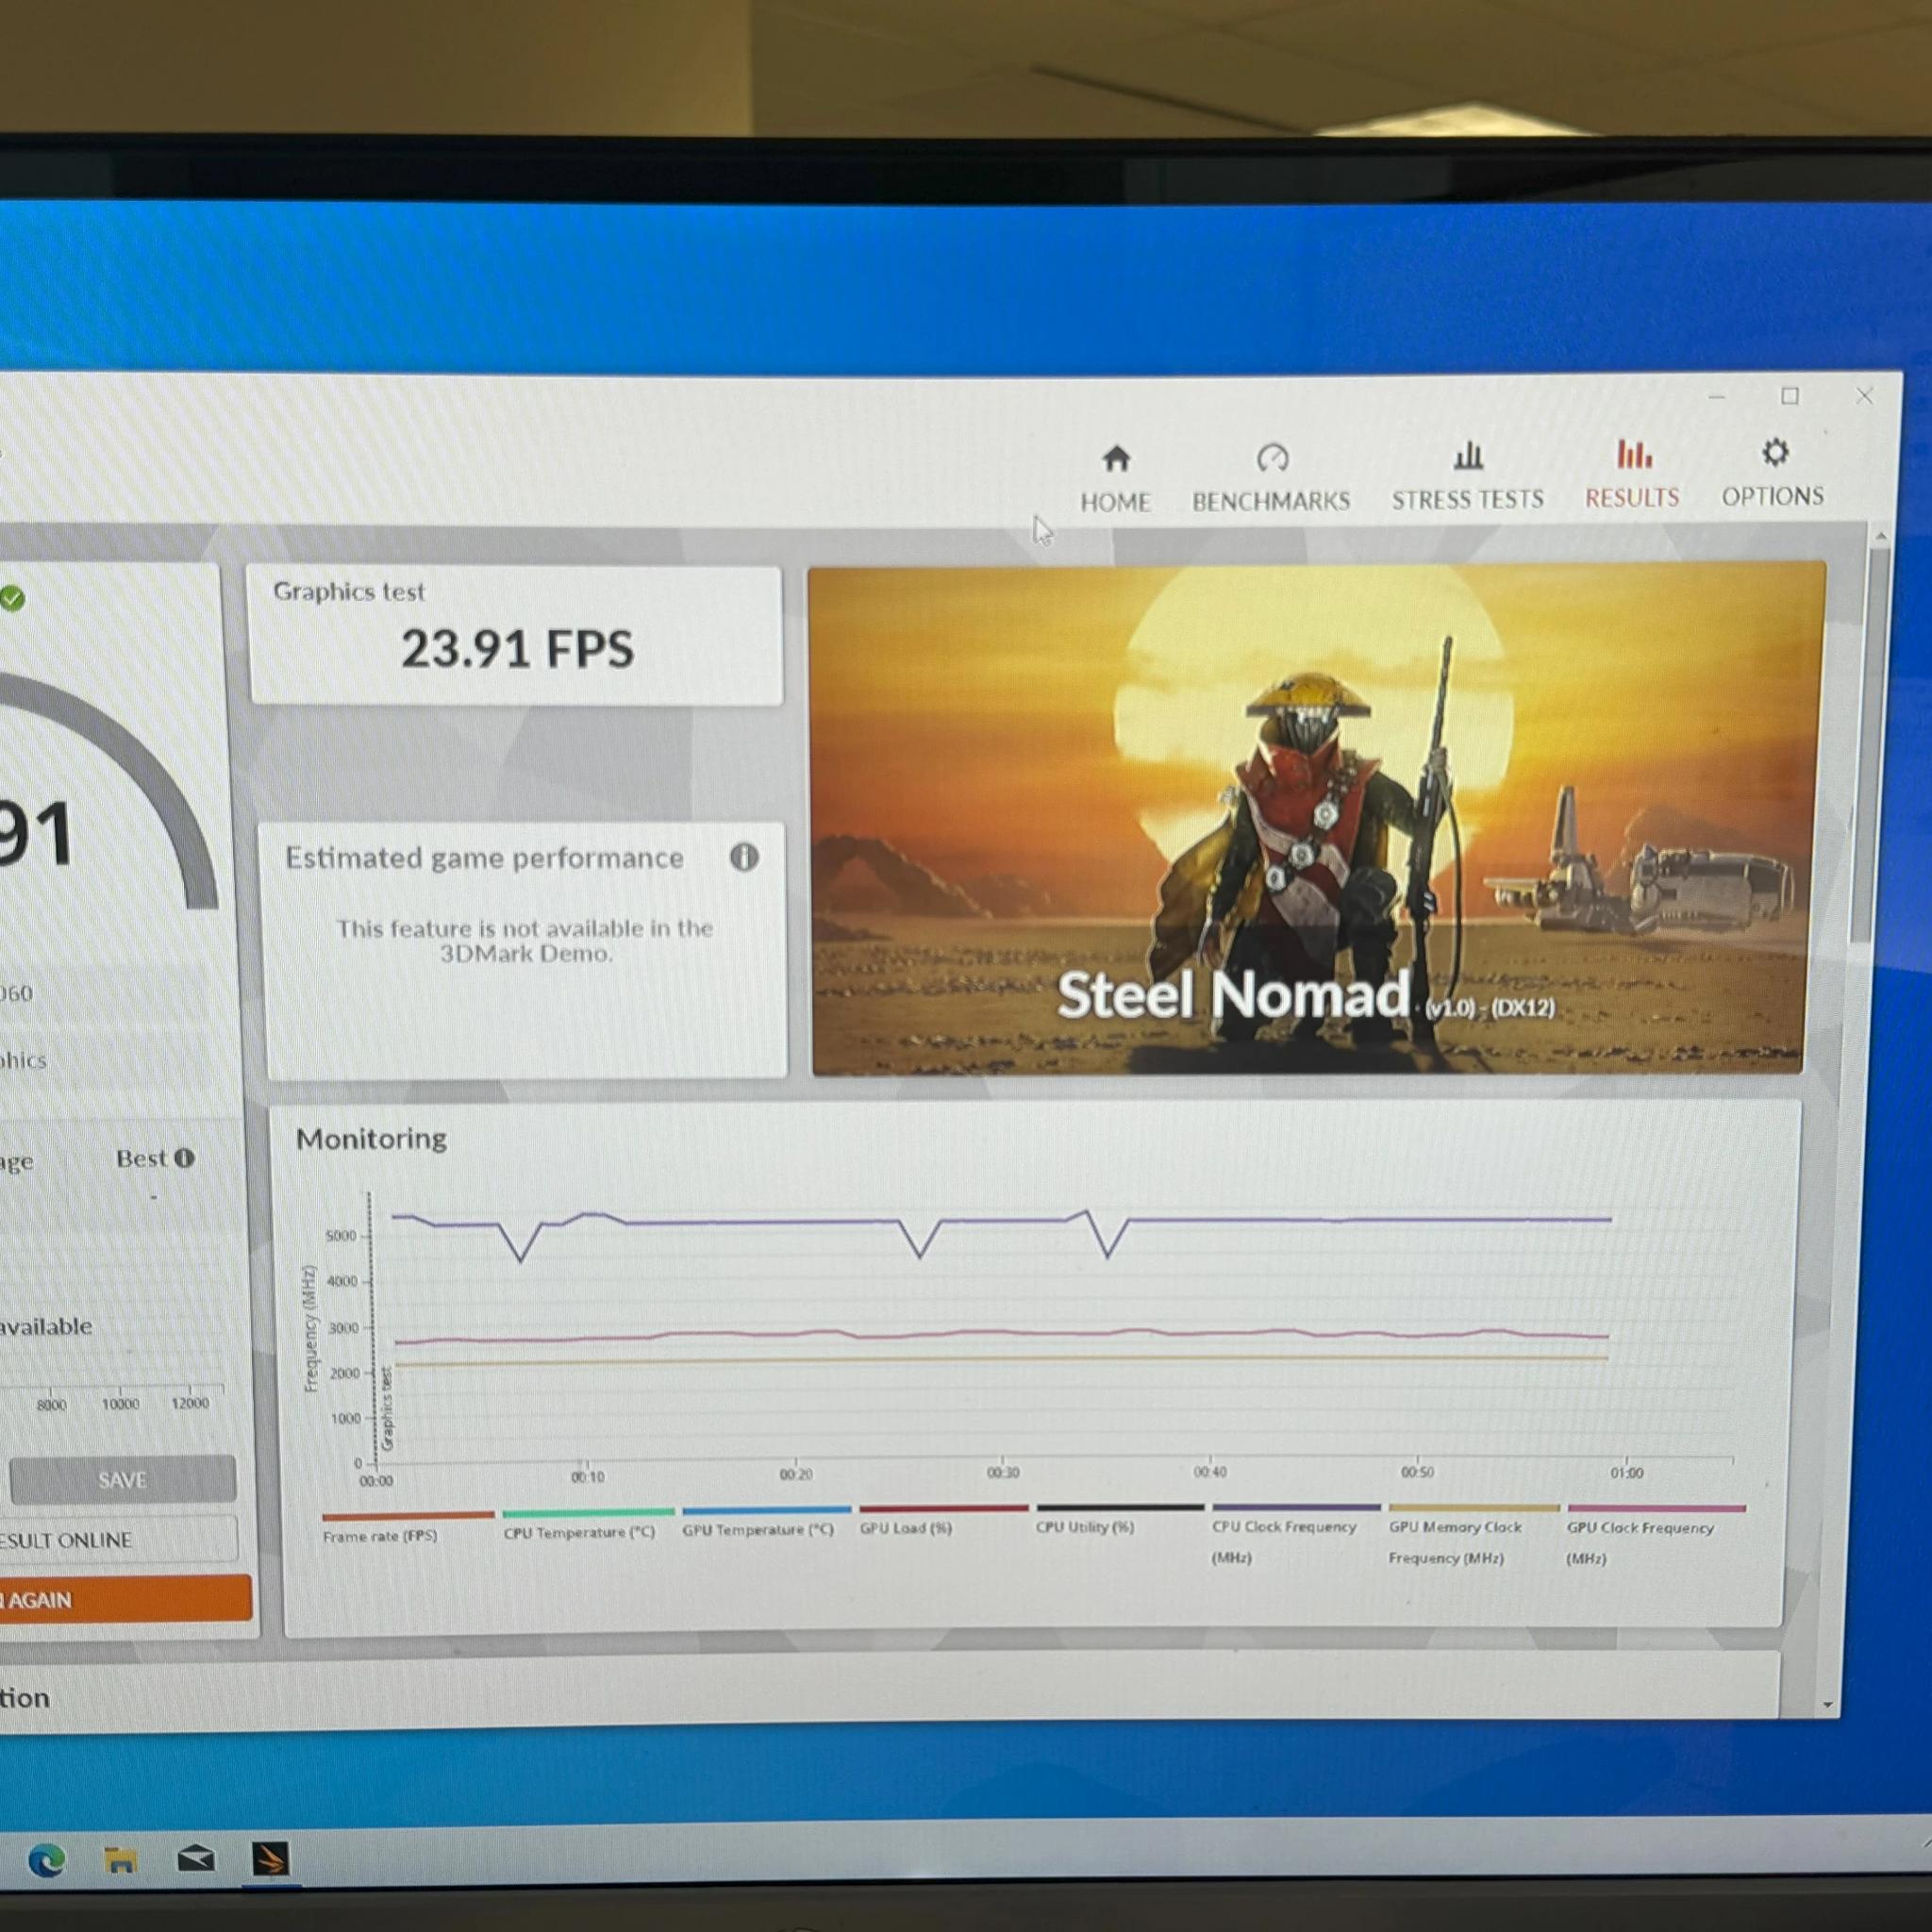Open info icon for Estimated game performance

[744, 857]
